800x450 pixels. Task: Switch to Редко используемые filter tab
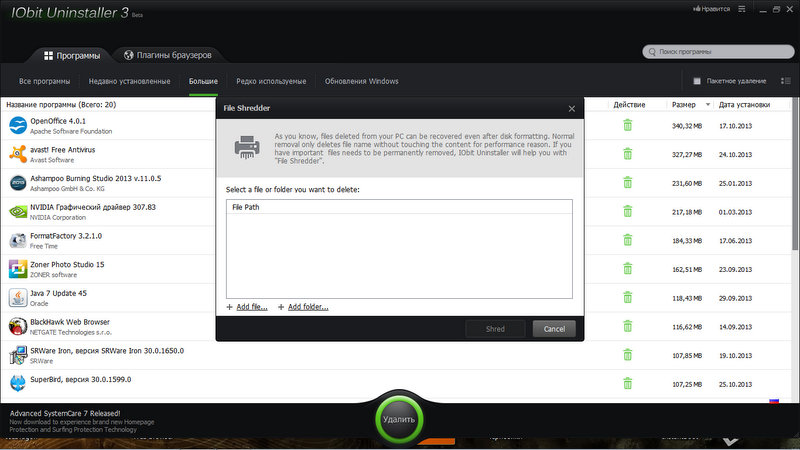[x=271, y=81]
